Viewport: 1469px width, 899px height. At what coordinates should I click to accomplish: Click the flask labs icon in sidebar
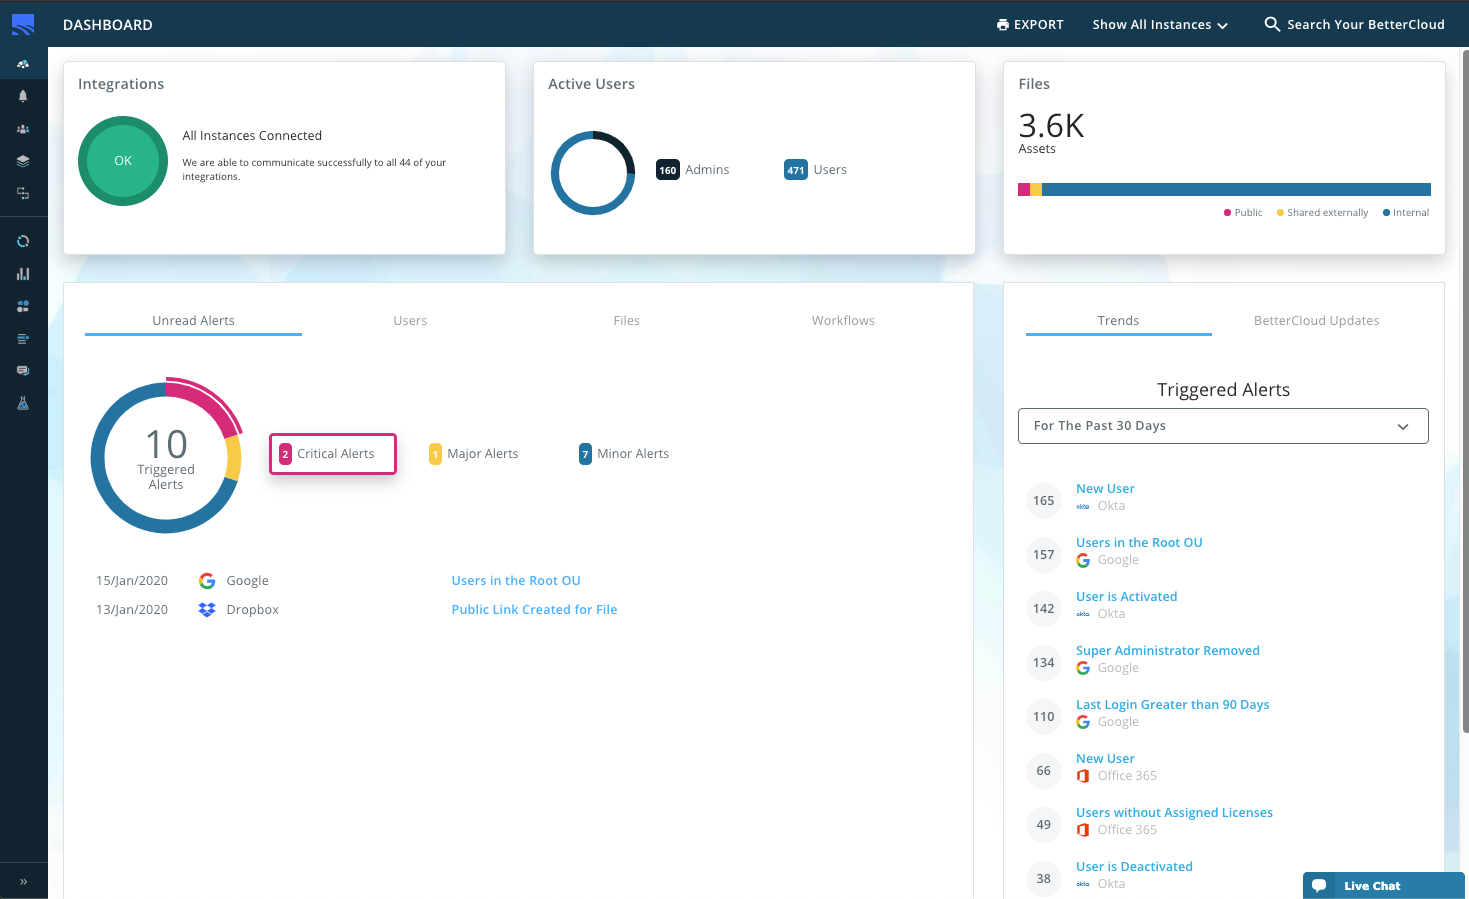tap(23, 403)
